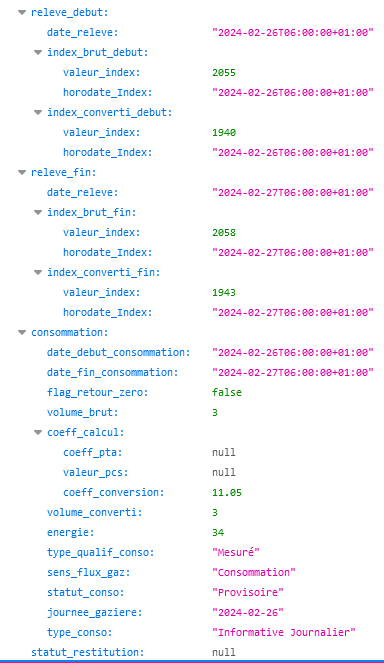Collapse the releve_fin node
Viewport: 384px width, 663px height.
pyautogui.click(x=22, y=173)
